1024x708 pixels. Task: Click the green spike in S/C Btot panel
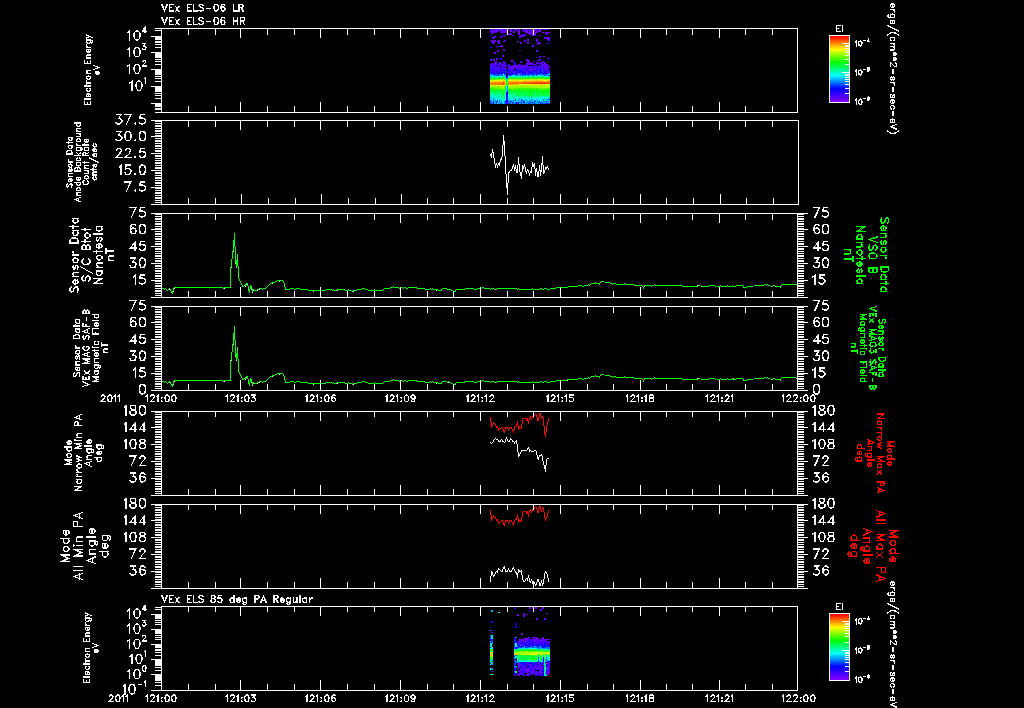pyautogui.click(x=234, y=260)
